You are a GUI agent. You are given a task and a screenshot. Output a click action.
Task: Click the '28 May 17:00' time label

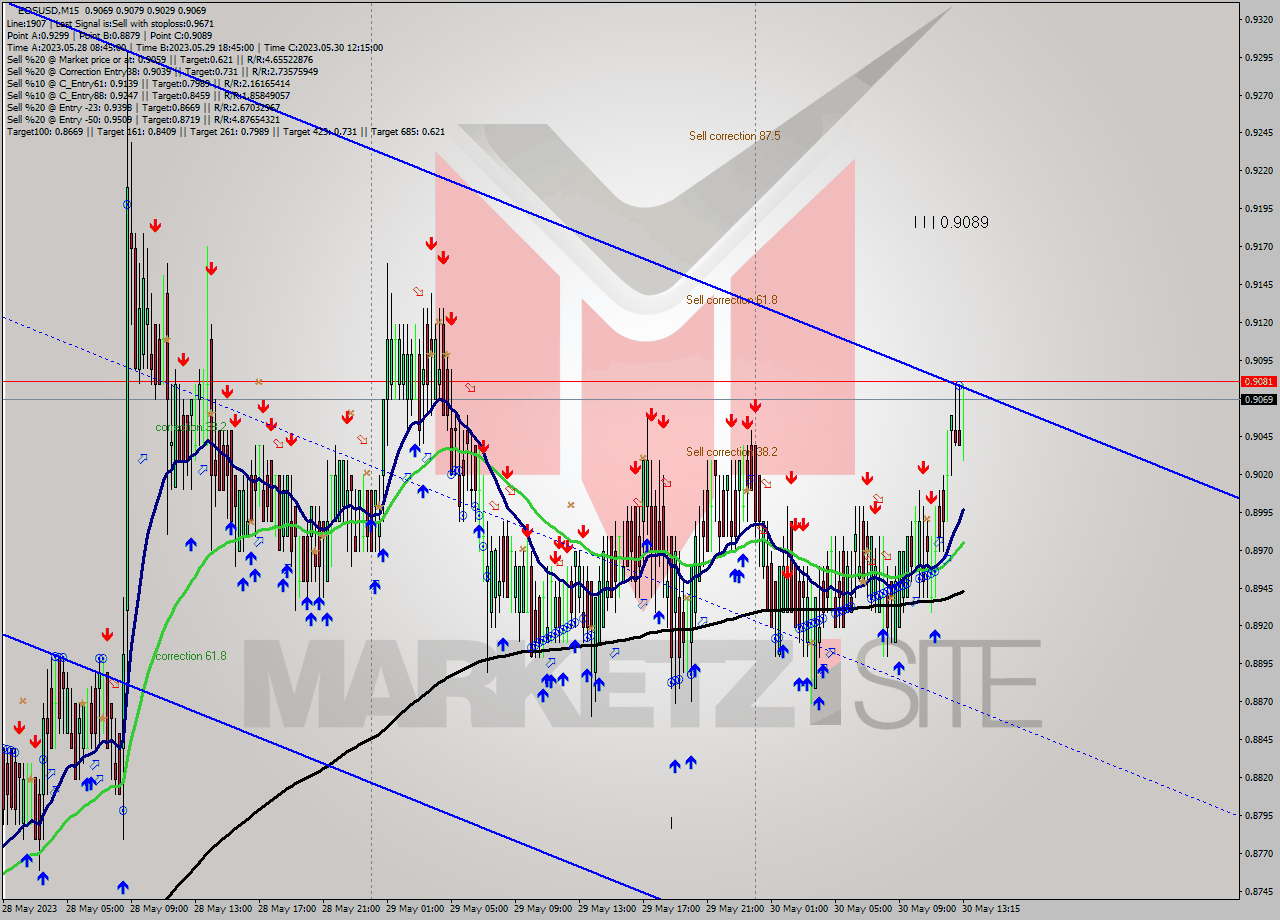(287, 909)
